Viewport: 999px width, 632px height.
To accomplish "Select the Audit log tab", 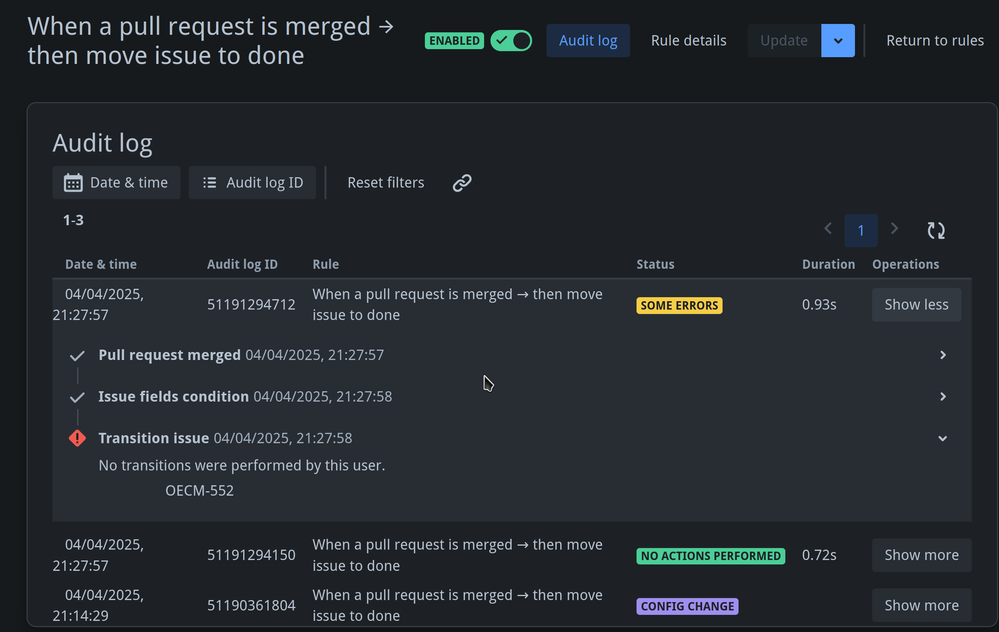I will (x=587, y=40).
